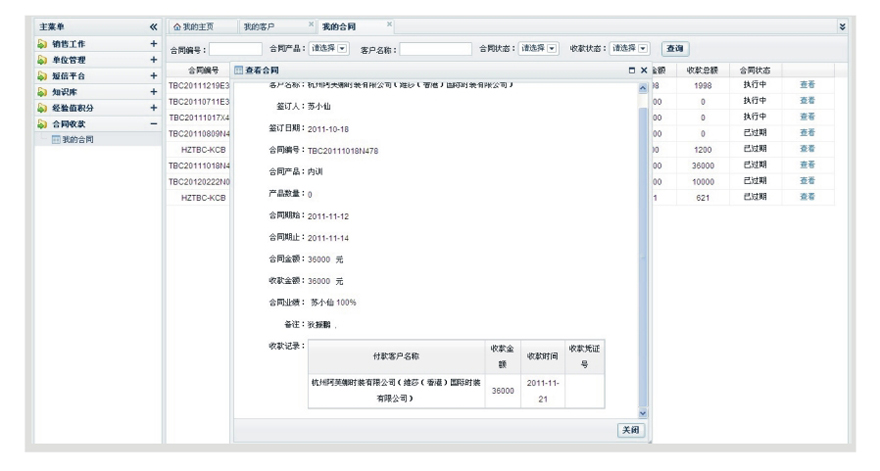Expand the 单位管理 menu section

pyautogui.click(x=153, y=60)
